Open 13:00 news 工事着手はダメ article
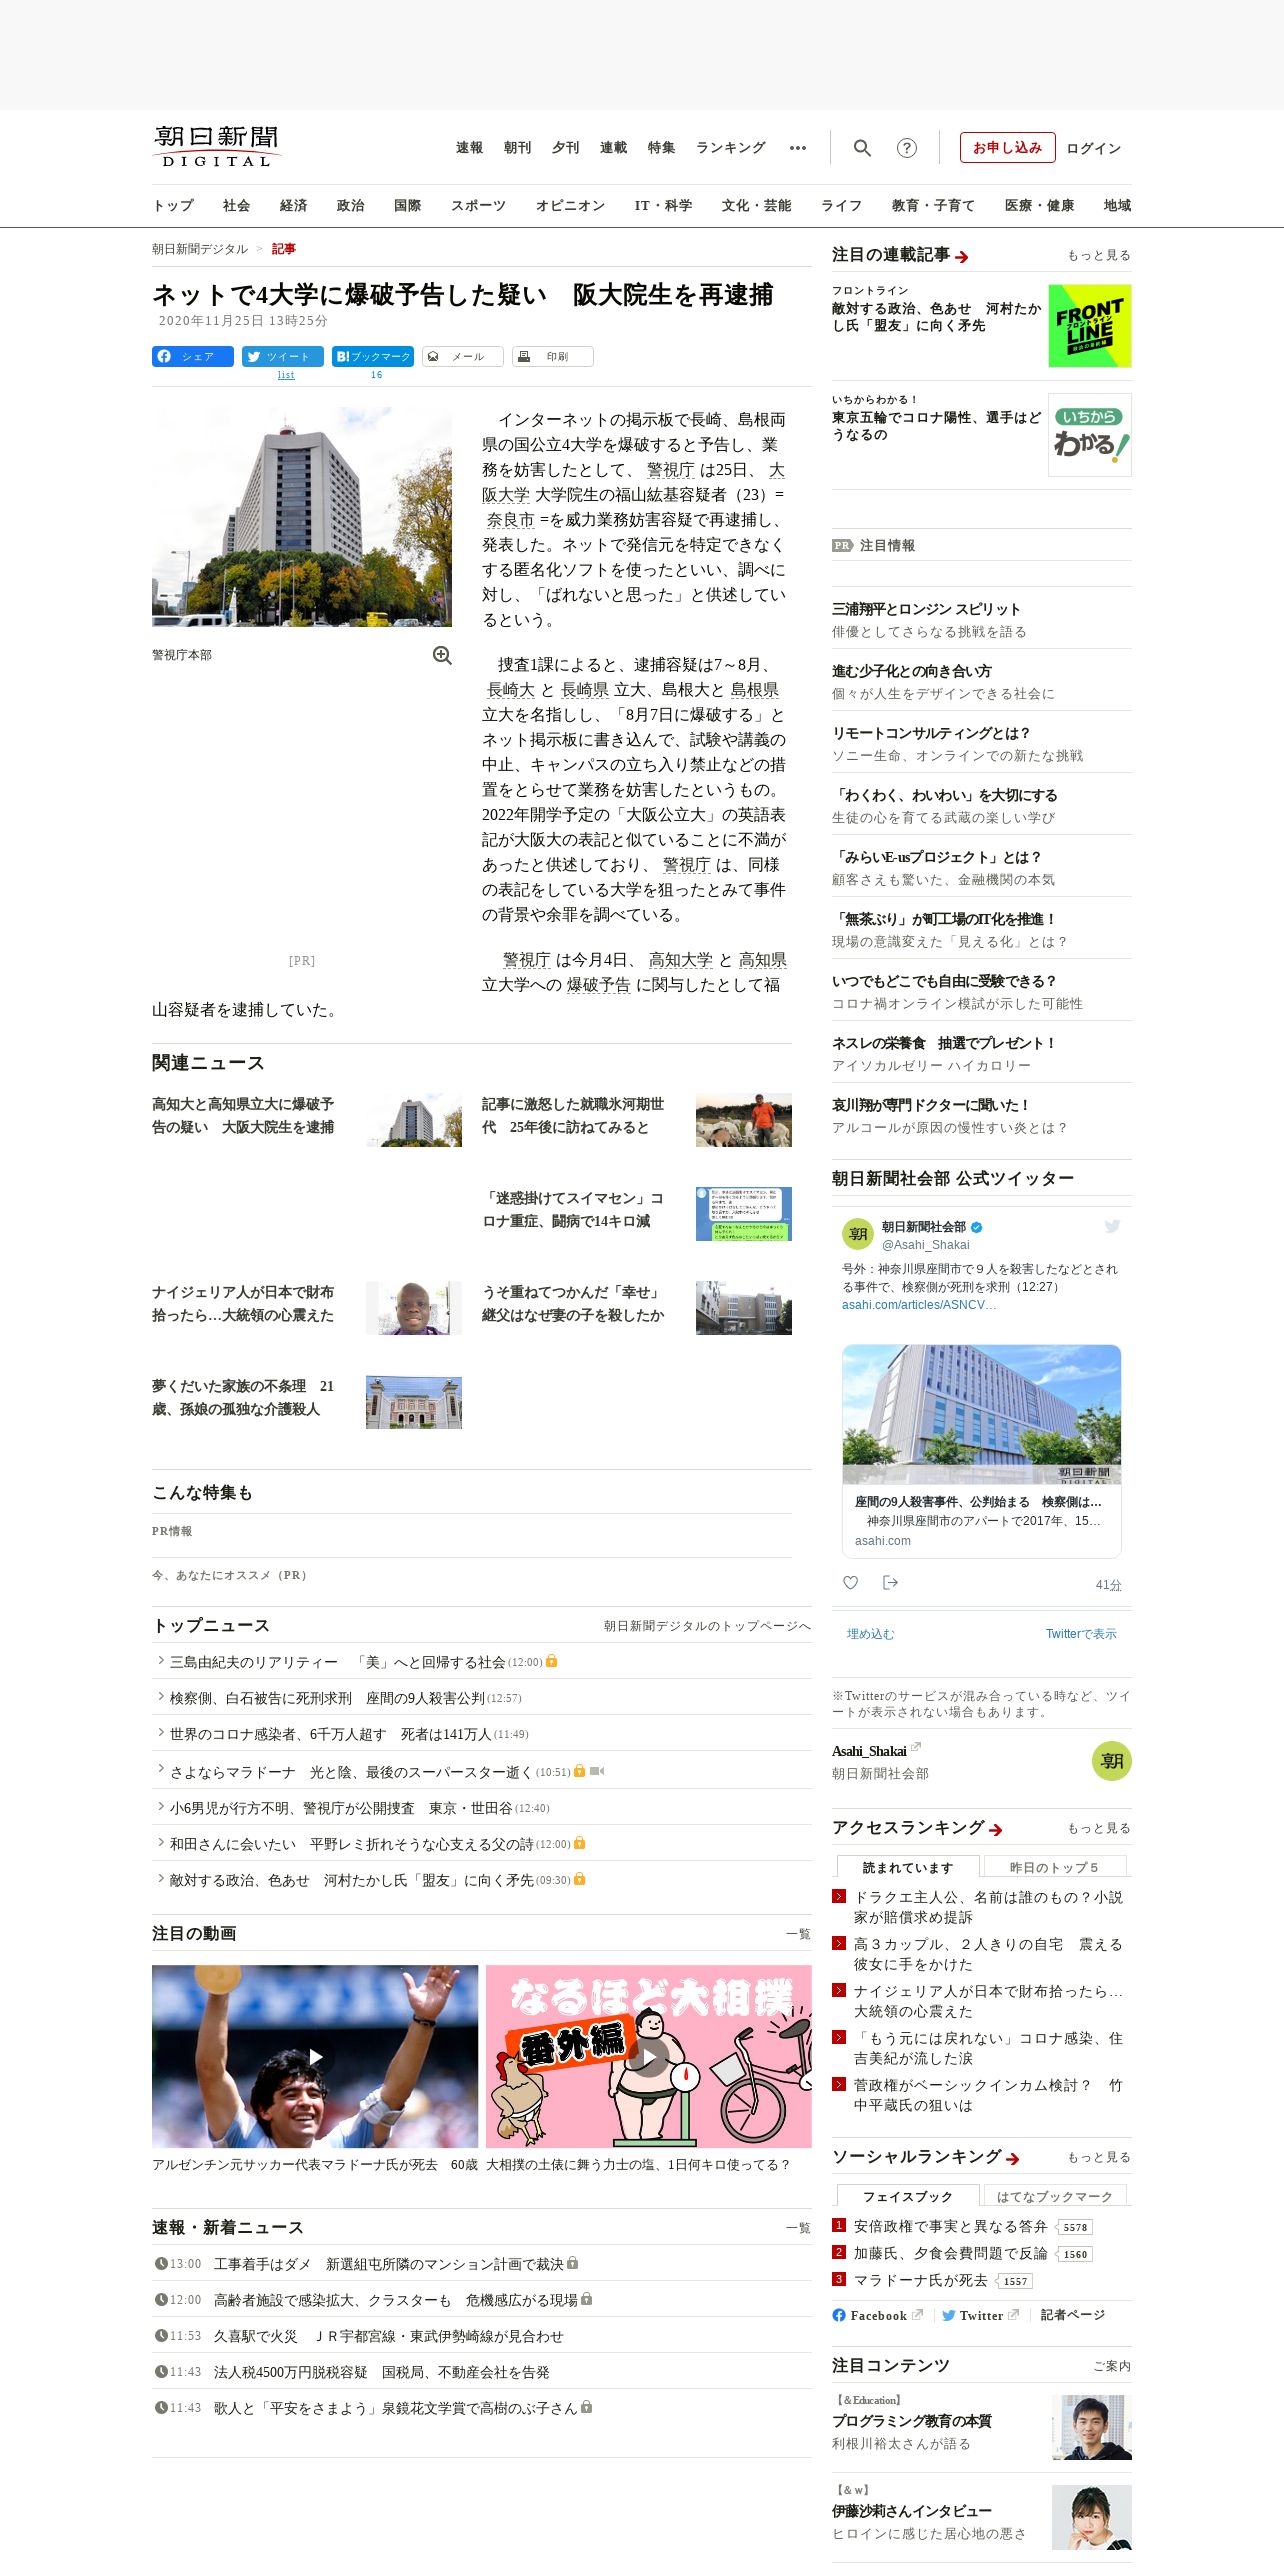The width and height of the screenshot is (1284, 2568). 388,2264
